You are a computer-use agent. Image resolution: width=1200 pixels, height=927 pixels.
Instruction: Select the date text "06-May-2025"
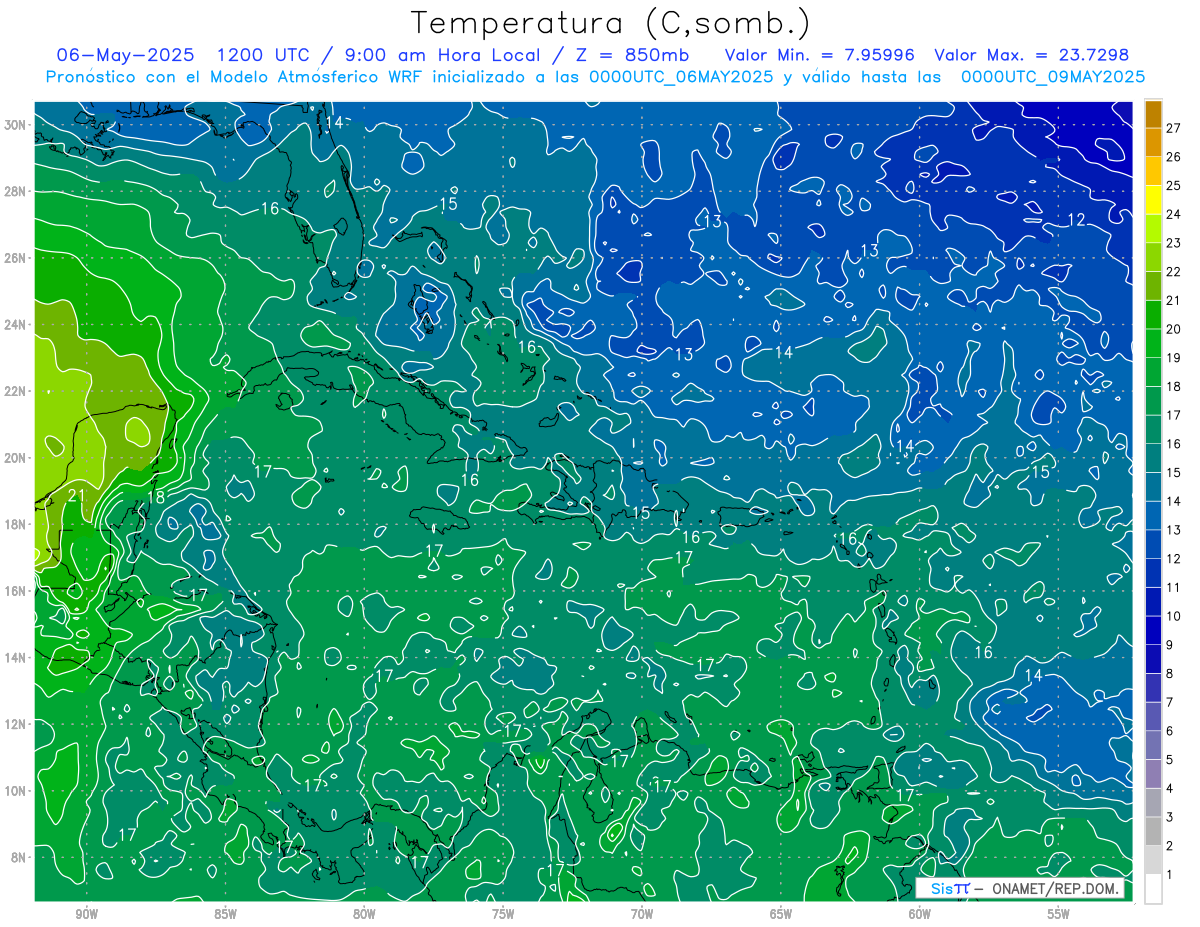click(126, 54)
